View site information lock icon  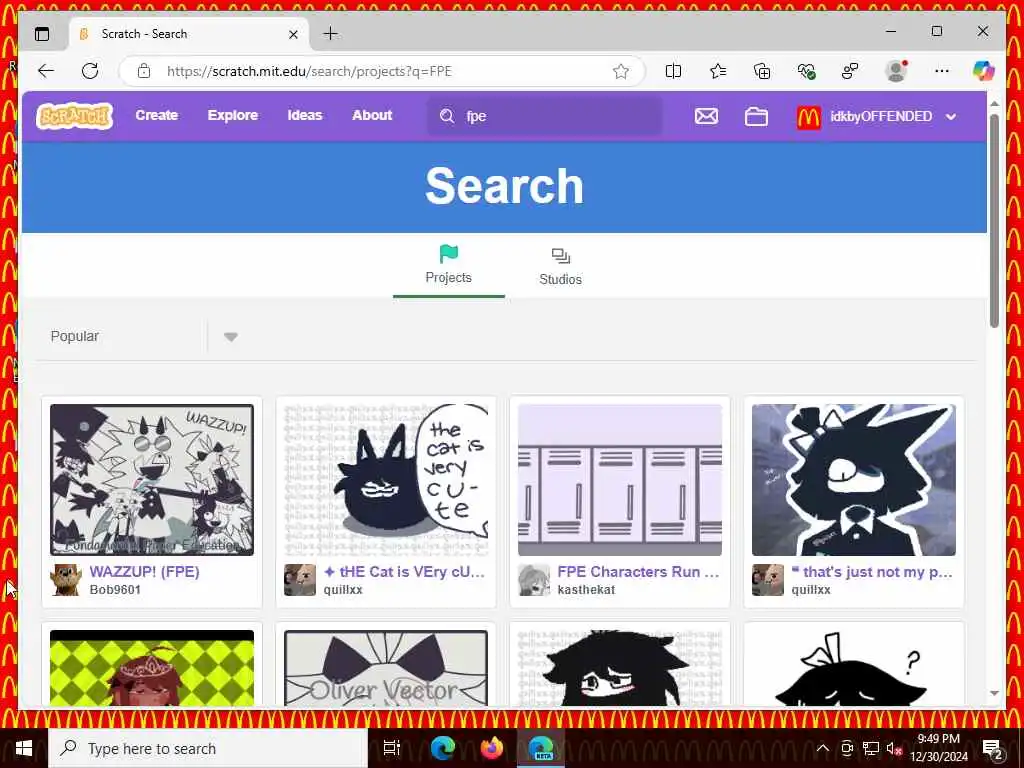tap(144, 71)
